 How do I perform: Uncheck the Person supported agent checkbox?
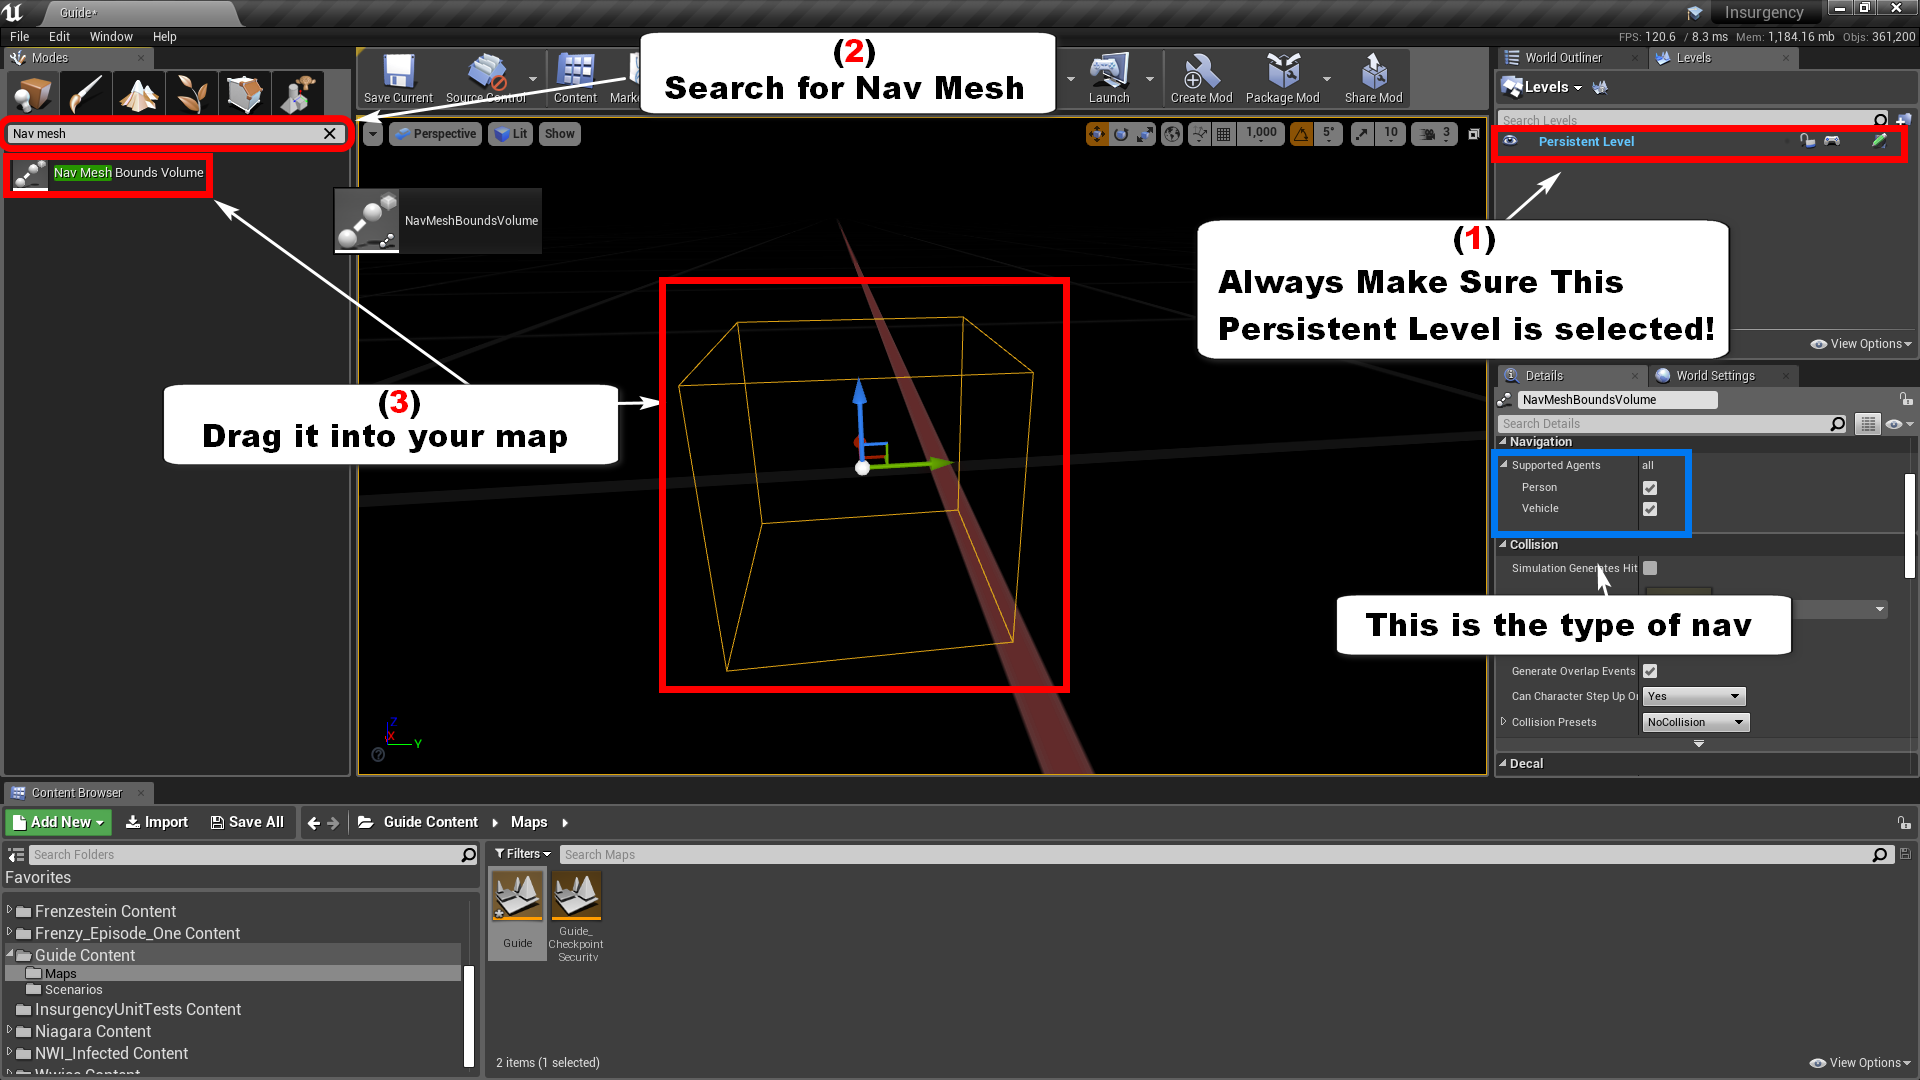click(x=1650, y=488)
